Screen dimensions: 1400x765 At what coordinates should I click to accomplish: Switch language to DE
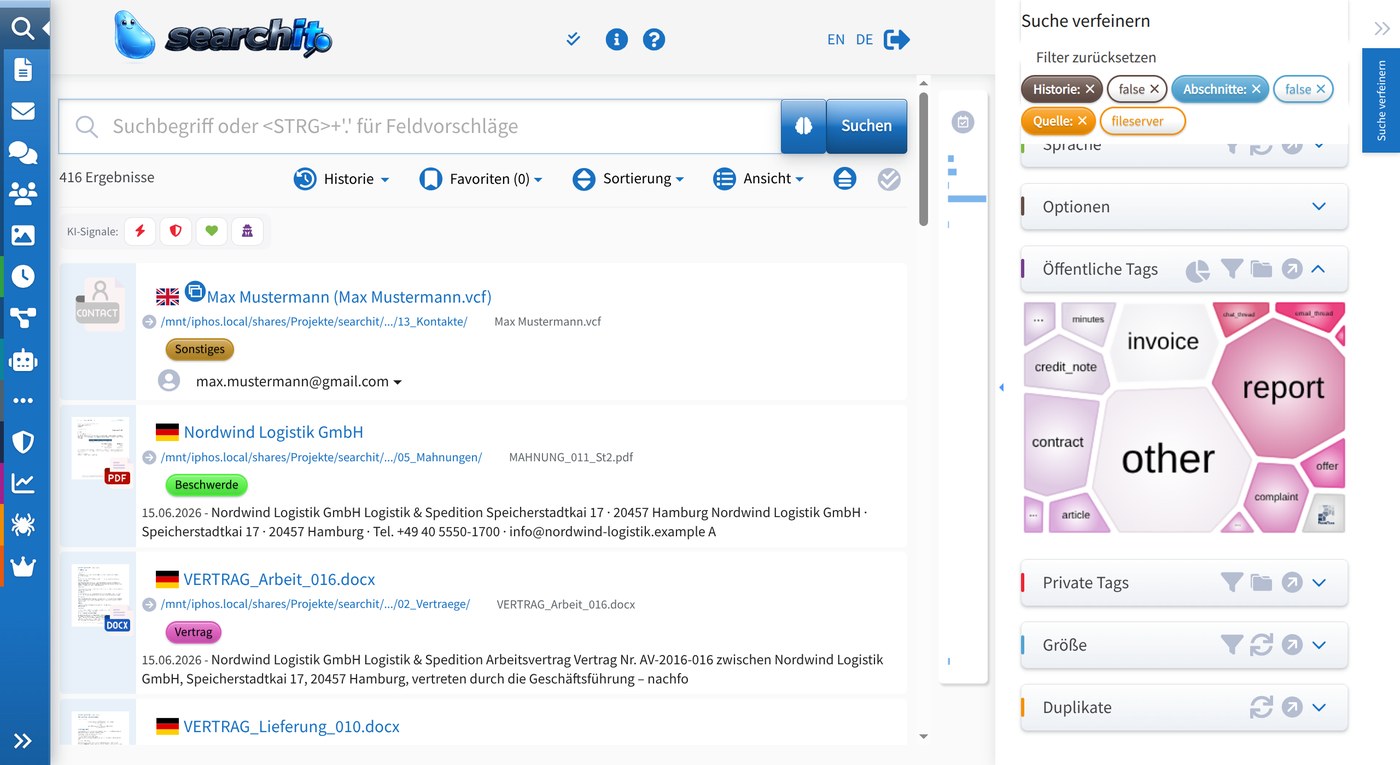click(x=864, y=40)
